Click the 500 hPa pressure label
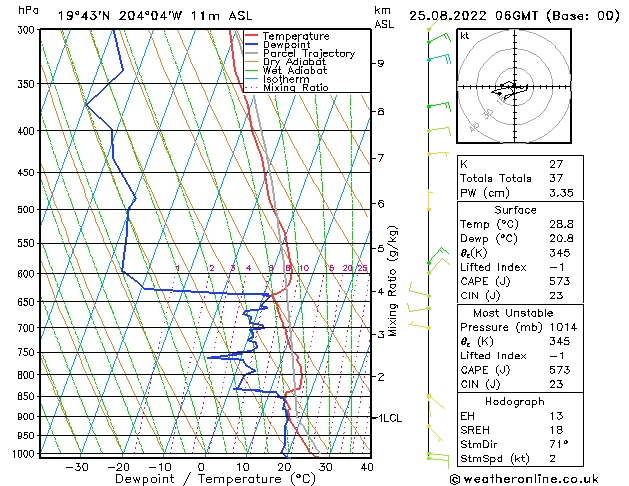Image resolution: width=629 pixels, height=486 pixels. point(28,210)
